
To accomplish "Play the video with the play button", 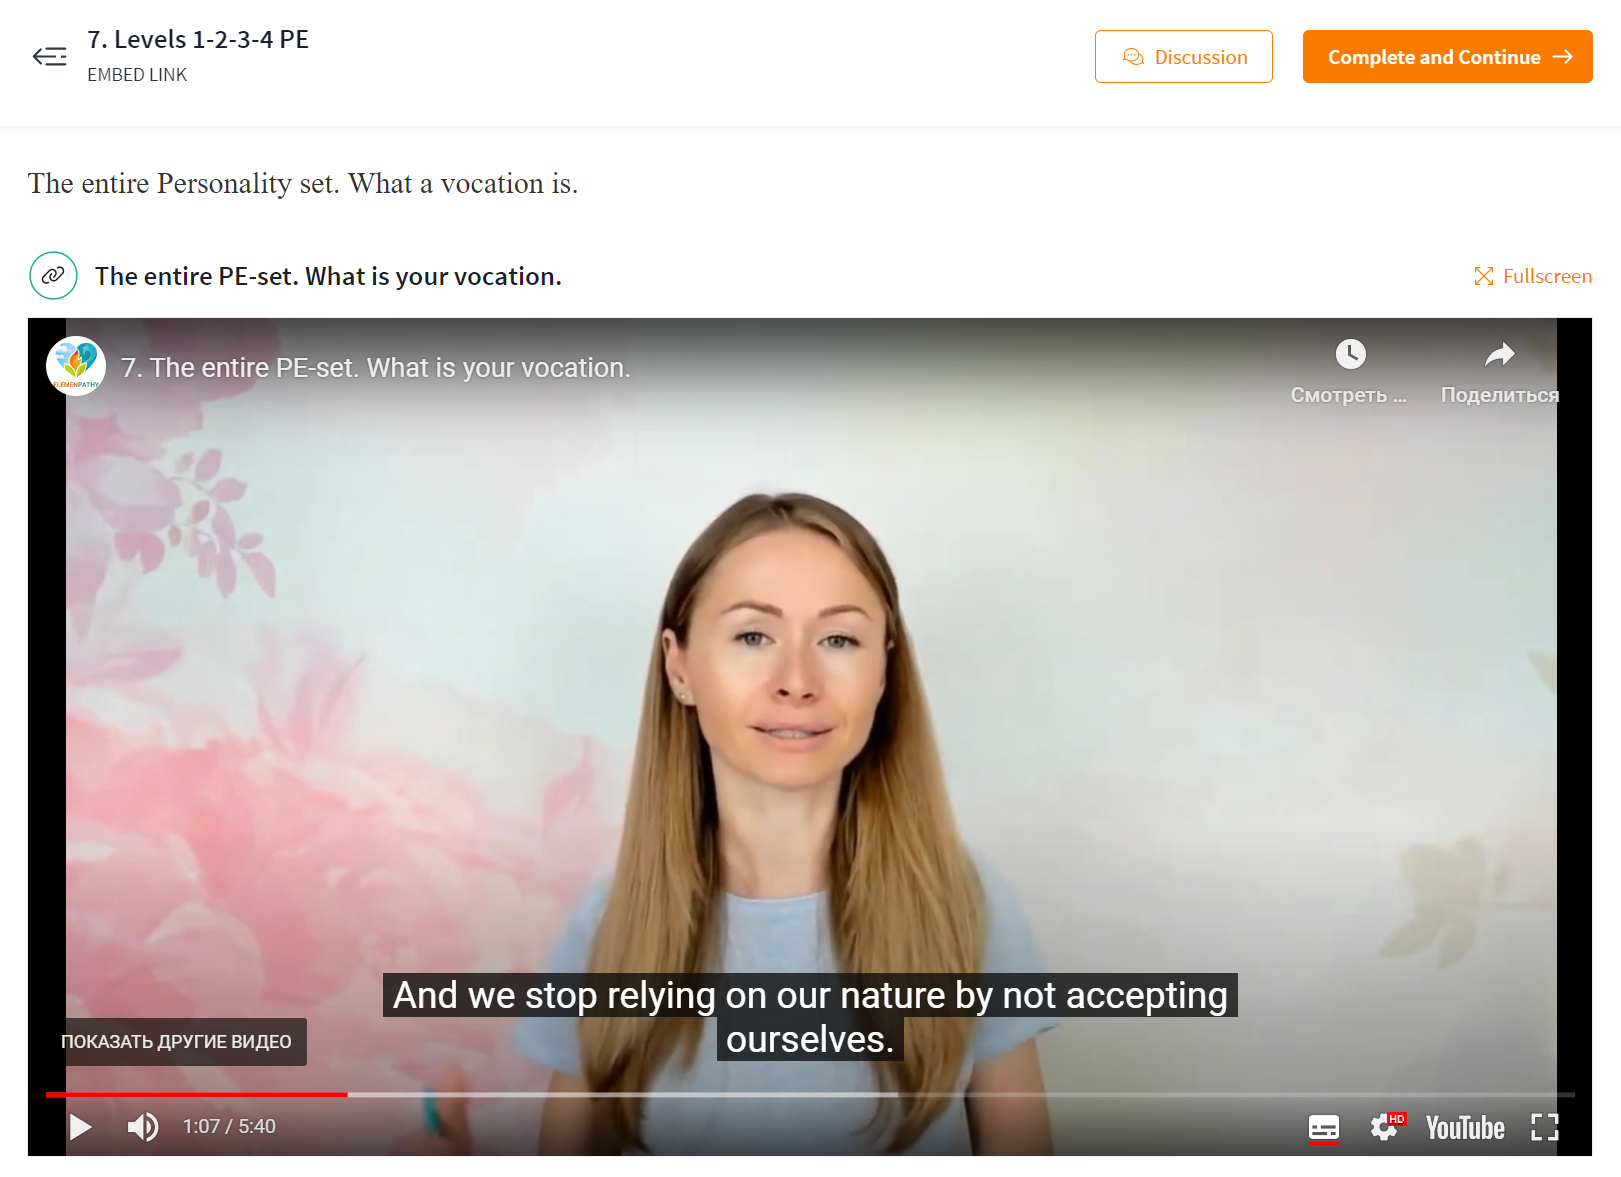I will 80,1127.
